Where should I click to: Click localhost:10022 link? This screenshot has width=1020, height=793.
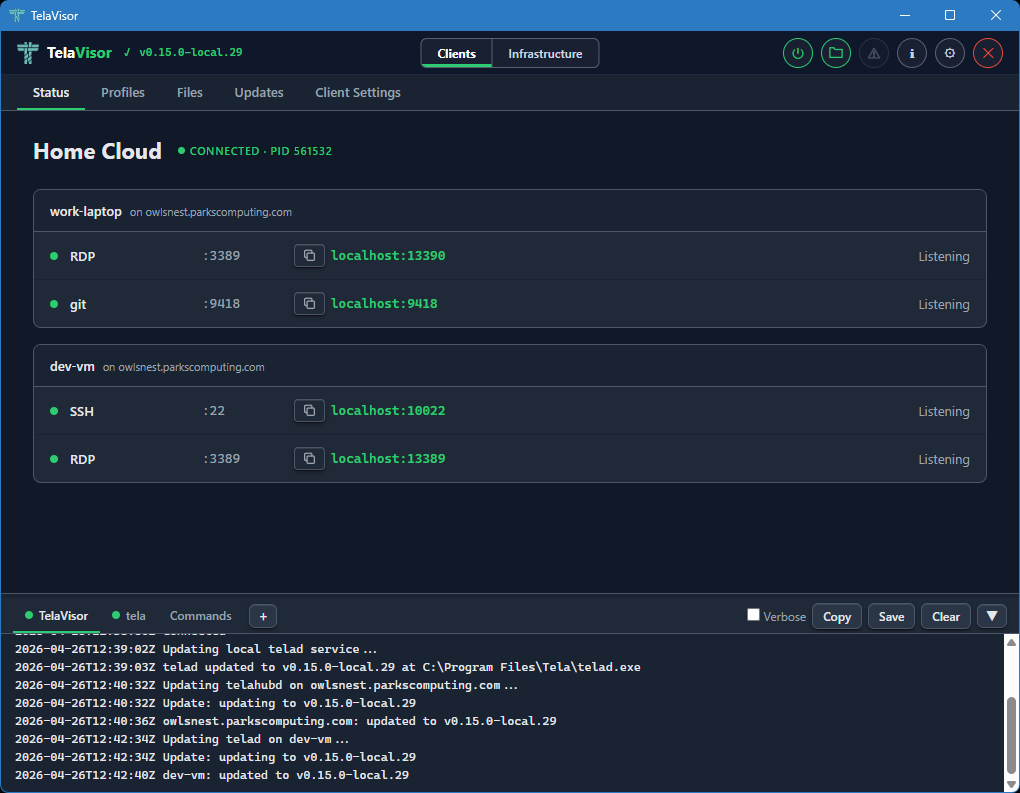pyautogui.click(x=388, y=410)
